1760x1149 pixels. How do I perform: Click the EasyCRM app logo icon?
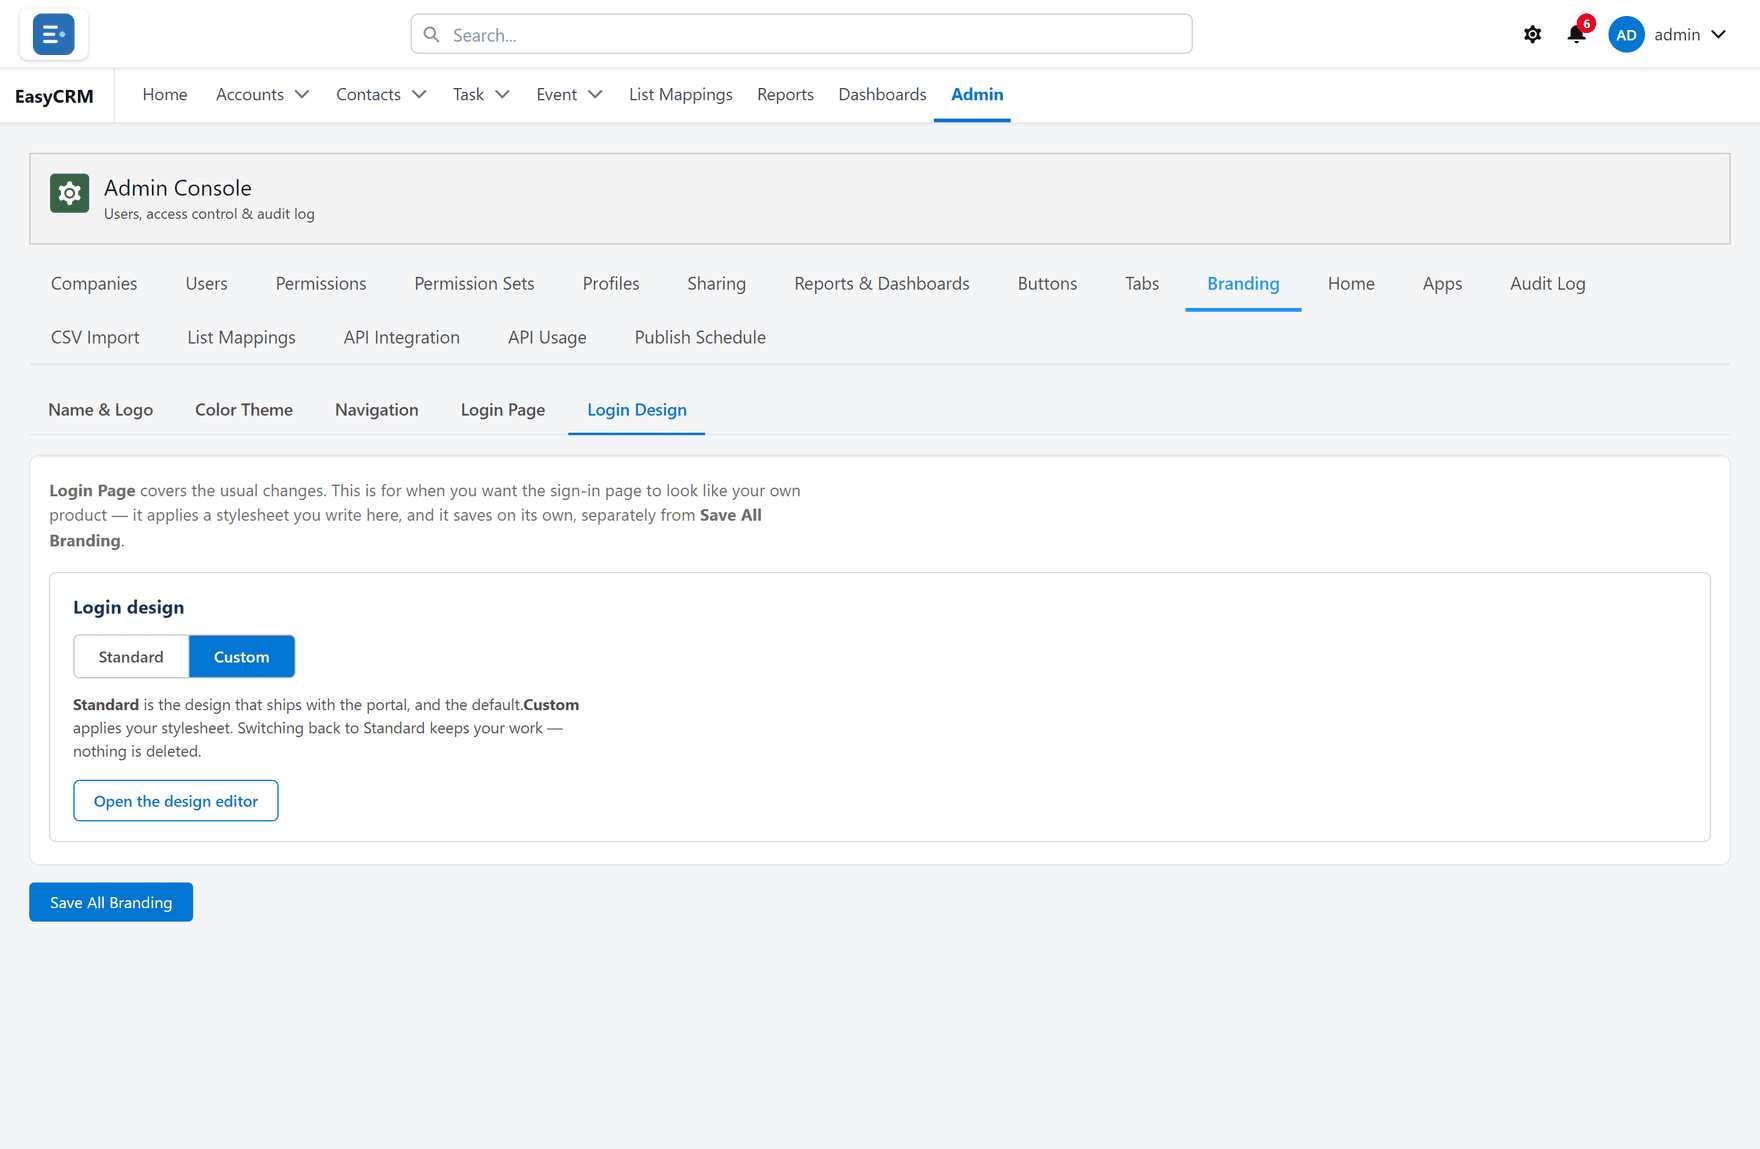pyautogui.click(x=53, y=34)
